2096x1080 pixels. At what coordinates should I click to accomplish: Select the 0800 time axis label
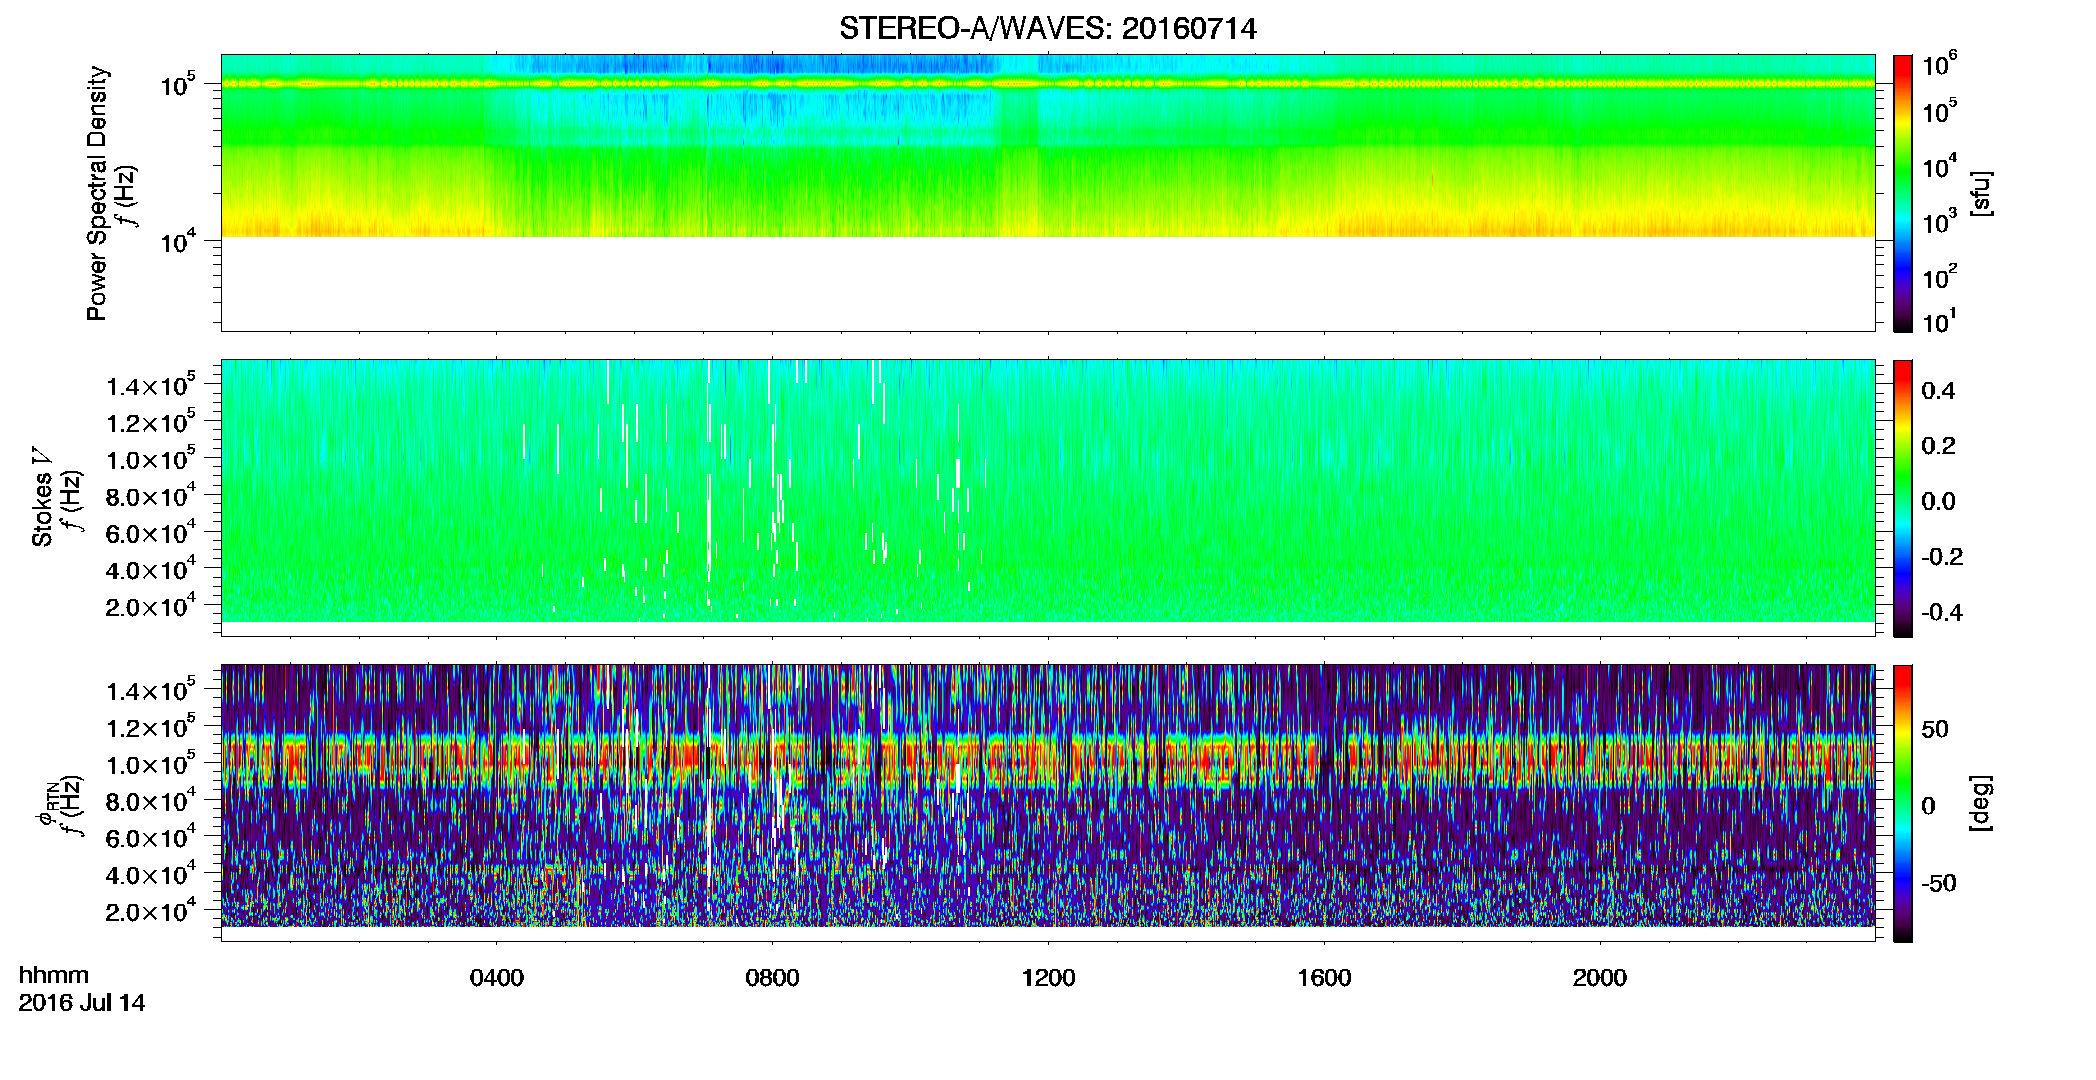pos(772,978)
